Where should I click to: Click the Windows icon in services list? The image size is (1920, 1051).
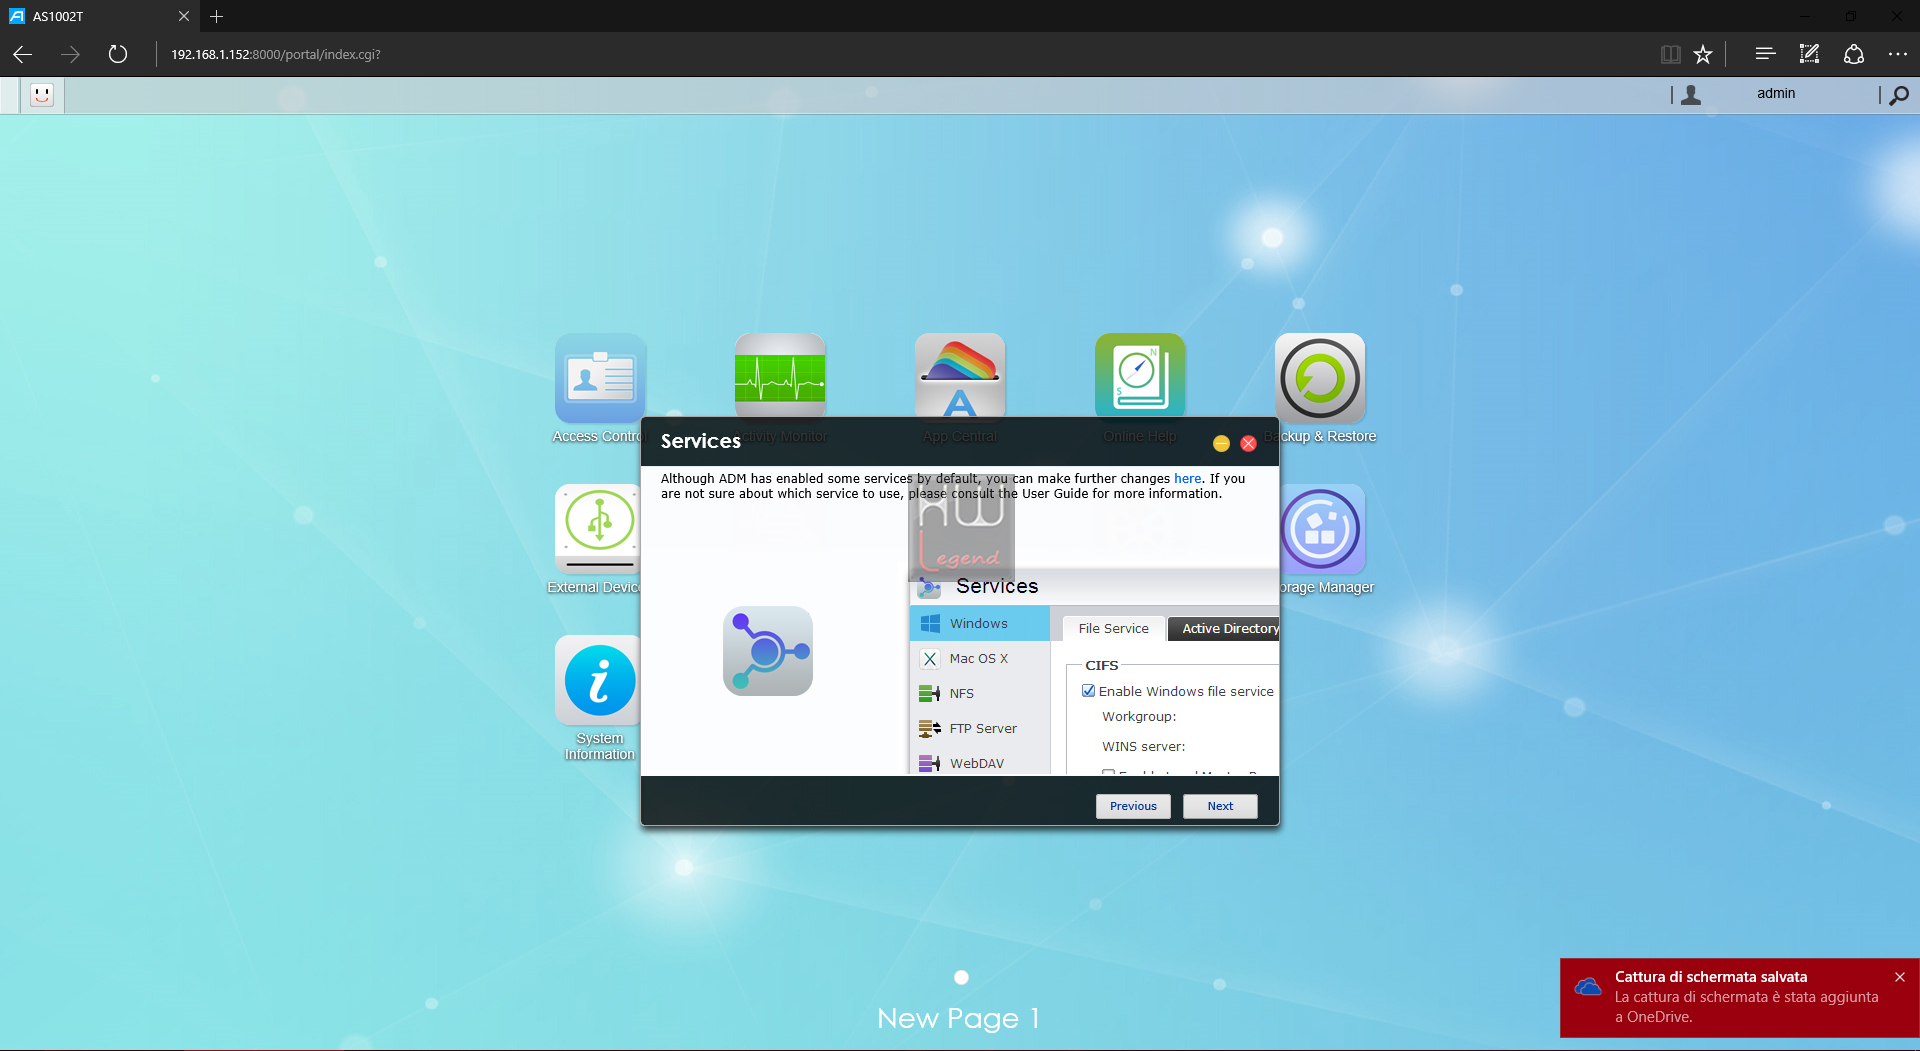click(930, 623)
